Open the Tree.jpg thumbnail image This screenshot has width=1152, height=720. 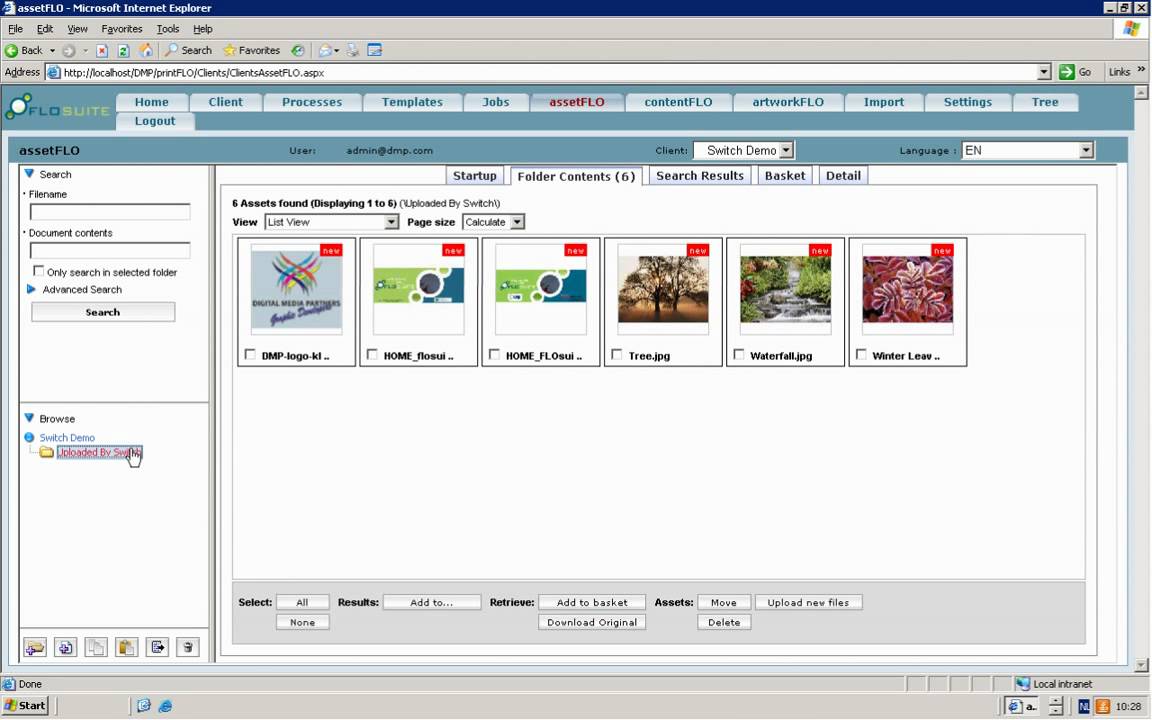[x=663, y=289]
